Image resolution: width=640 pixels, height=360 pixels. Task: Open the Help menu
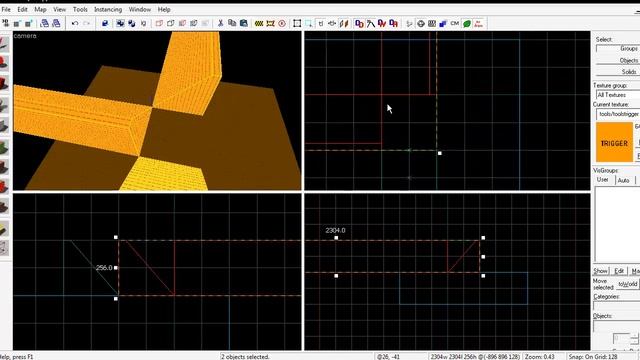coord(164,9)
